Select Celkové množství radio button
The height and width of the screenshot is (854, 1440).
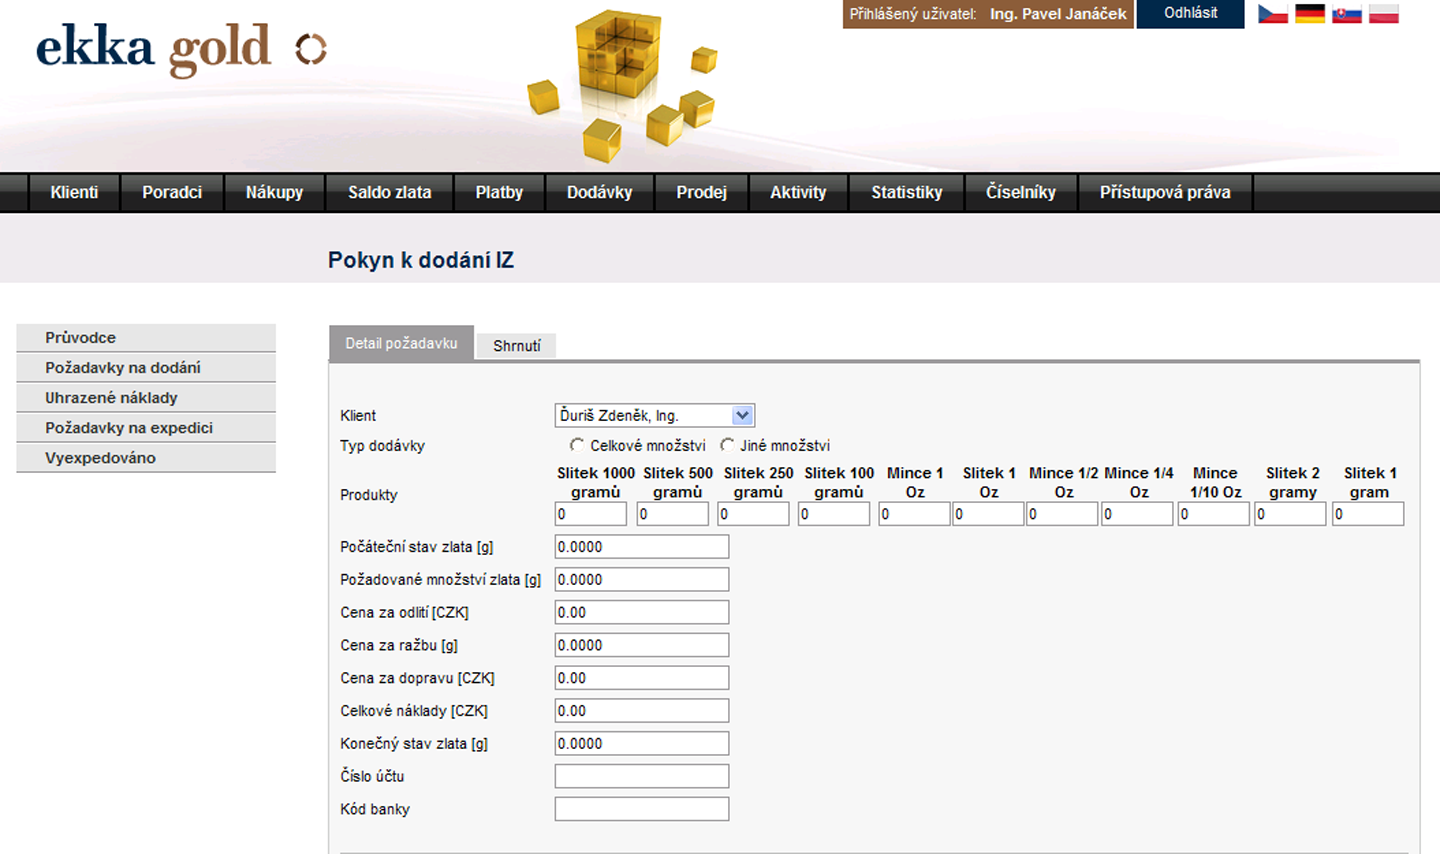click(577, 445)
